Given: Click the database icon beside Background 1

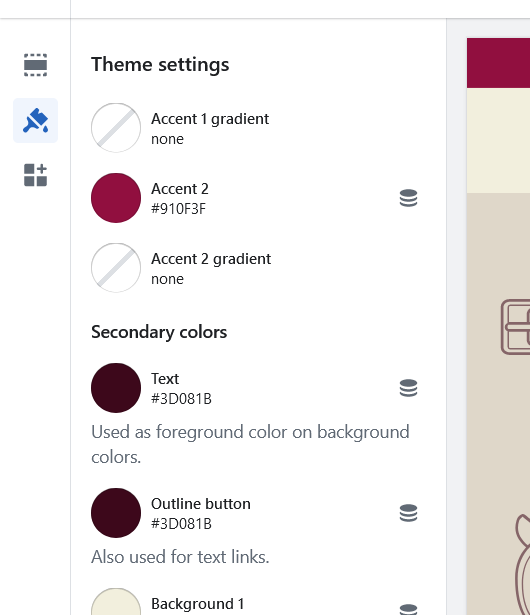Looking at the screenshot, I should pyautogui.click(x=408, y=609).
